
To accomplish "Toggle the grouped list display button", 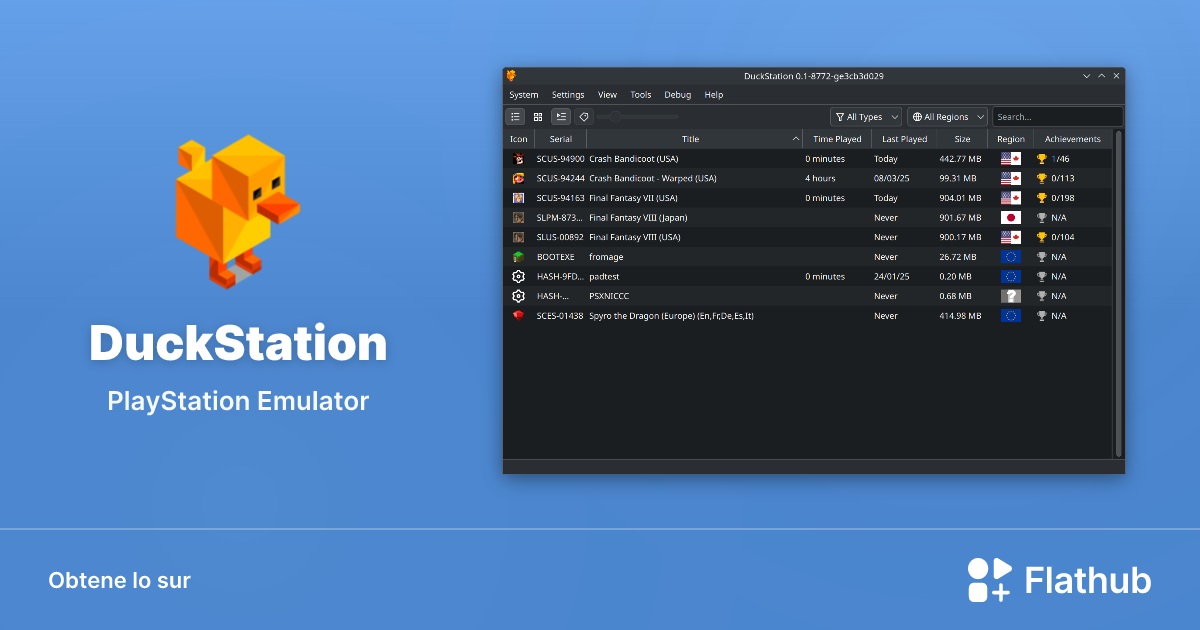I will click(561, 116).
